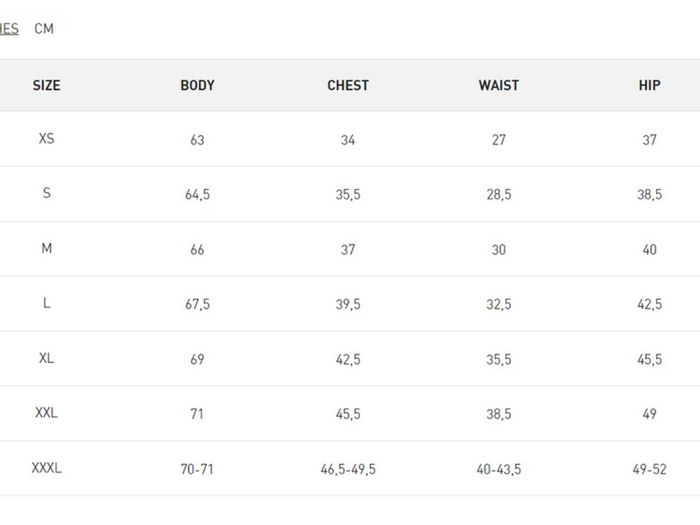700x525 pixels.
Task: Select the XL size row label
Action: 46,358
